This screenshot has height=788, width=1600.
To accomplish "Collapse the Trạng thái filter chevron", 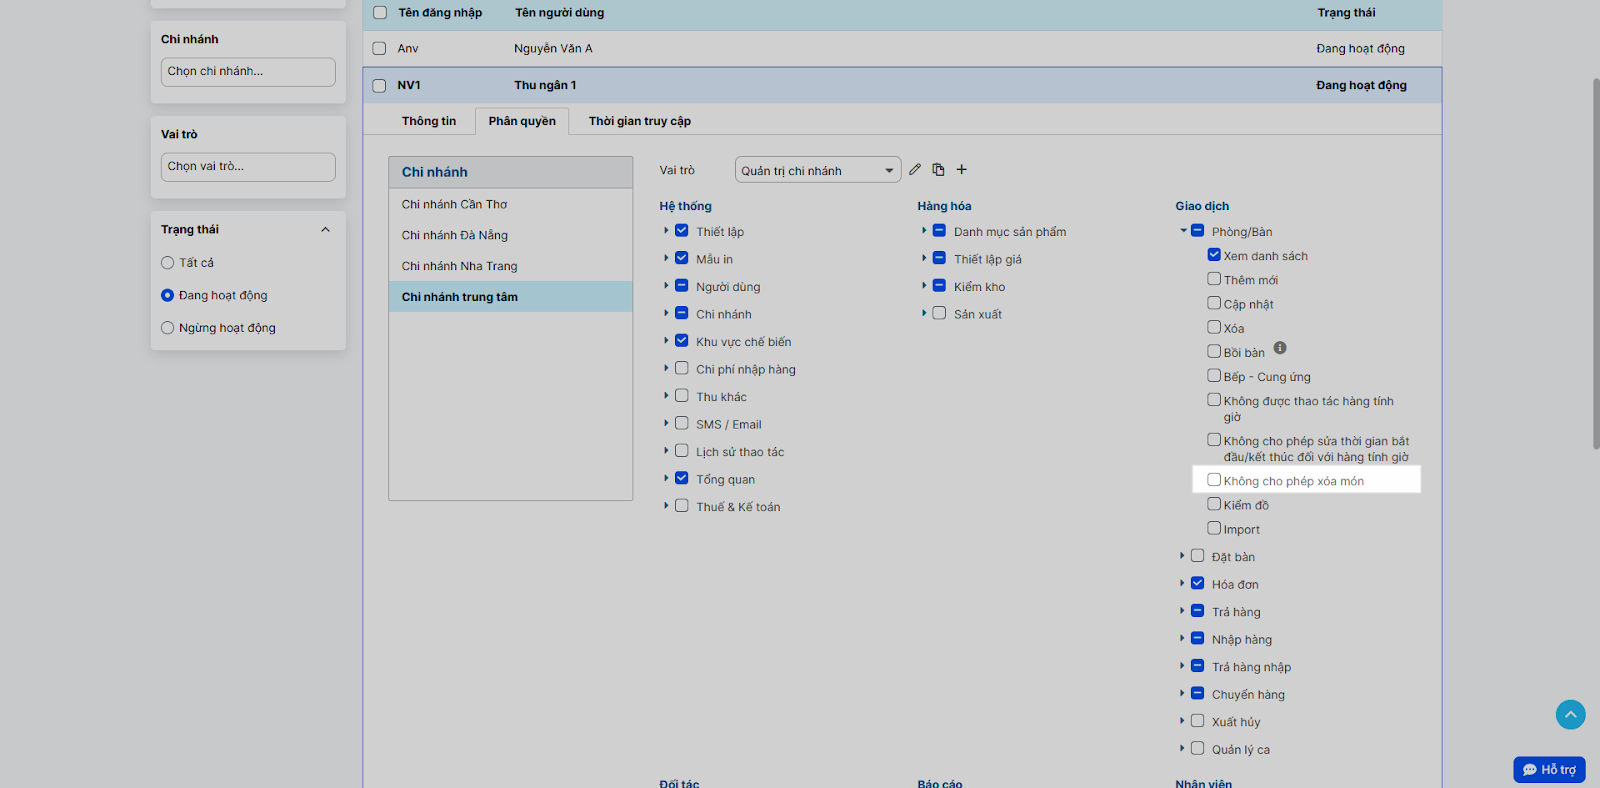I will [x=325, y=230].
